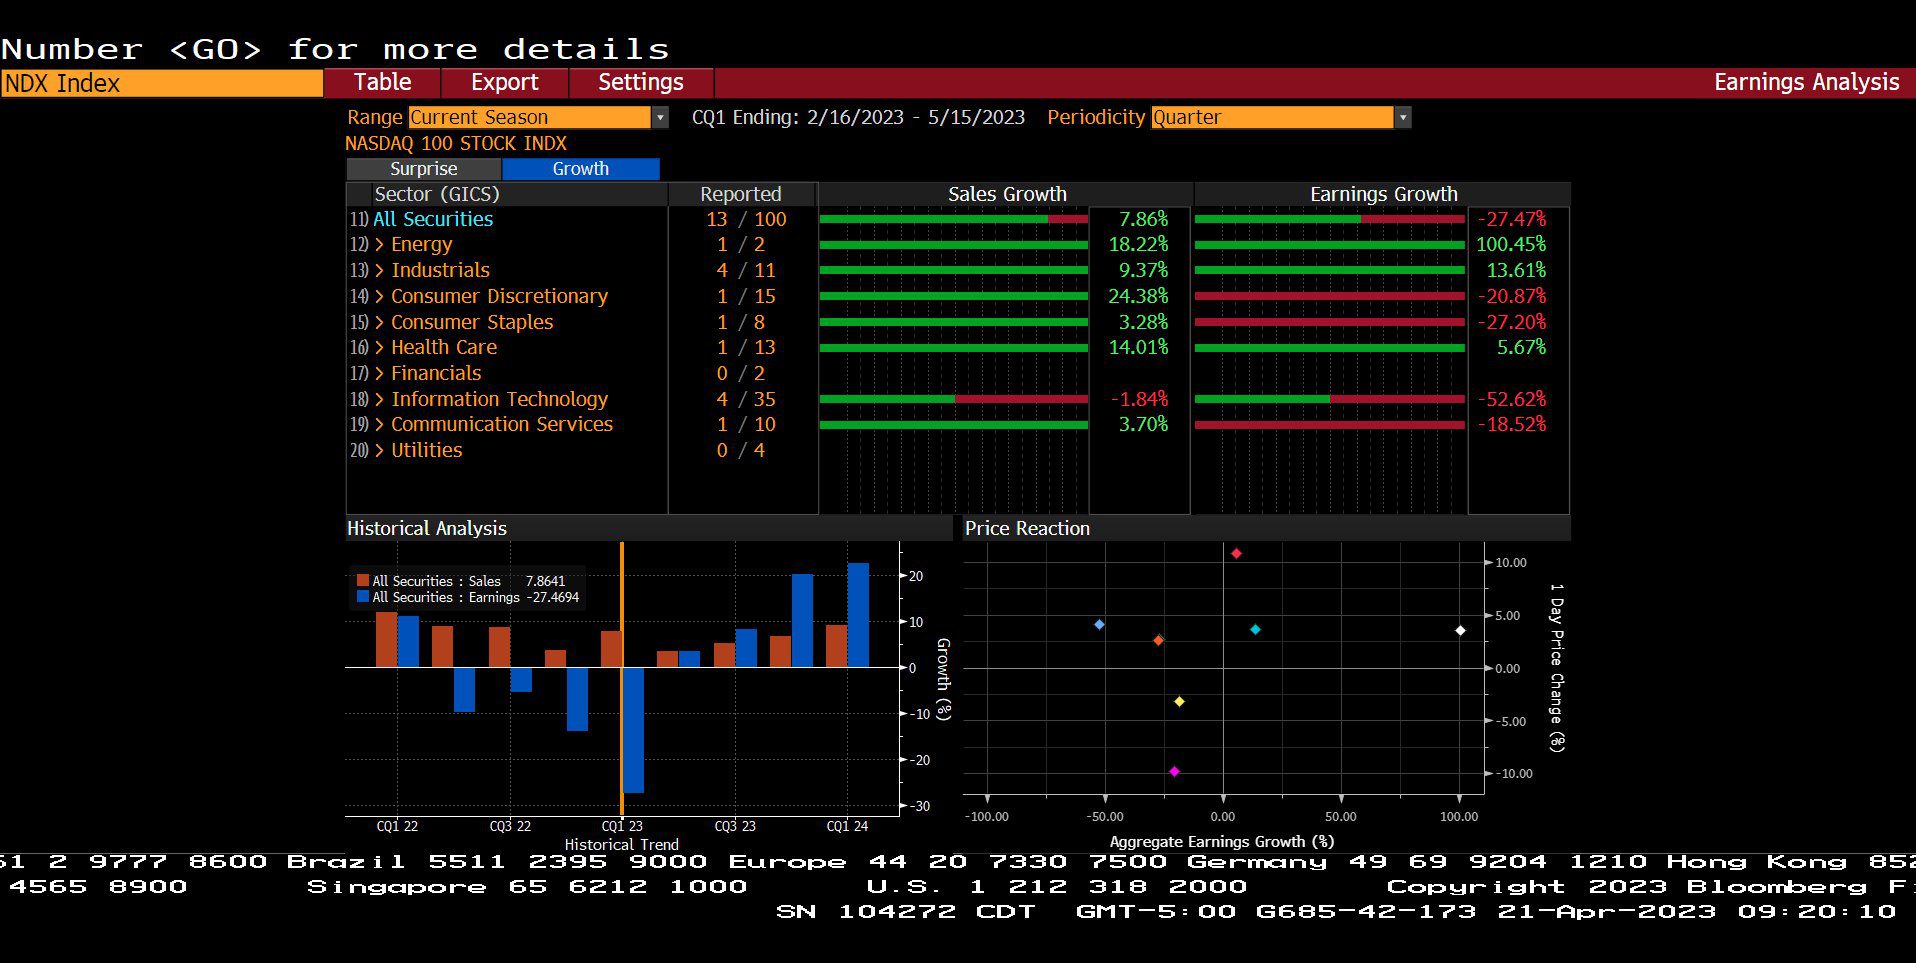
Task: Click the Sales Growth column header
Action: click(x=1007, y=194)
